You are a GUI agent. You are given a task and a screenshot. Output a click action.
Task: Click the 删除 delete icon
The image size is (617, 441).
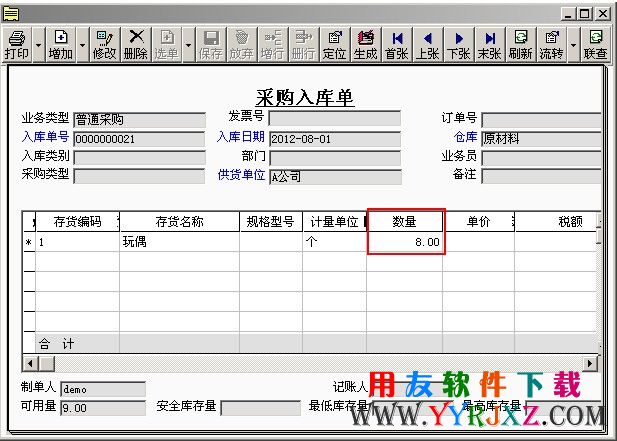(x=136, y=45)
